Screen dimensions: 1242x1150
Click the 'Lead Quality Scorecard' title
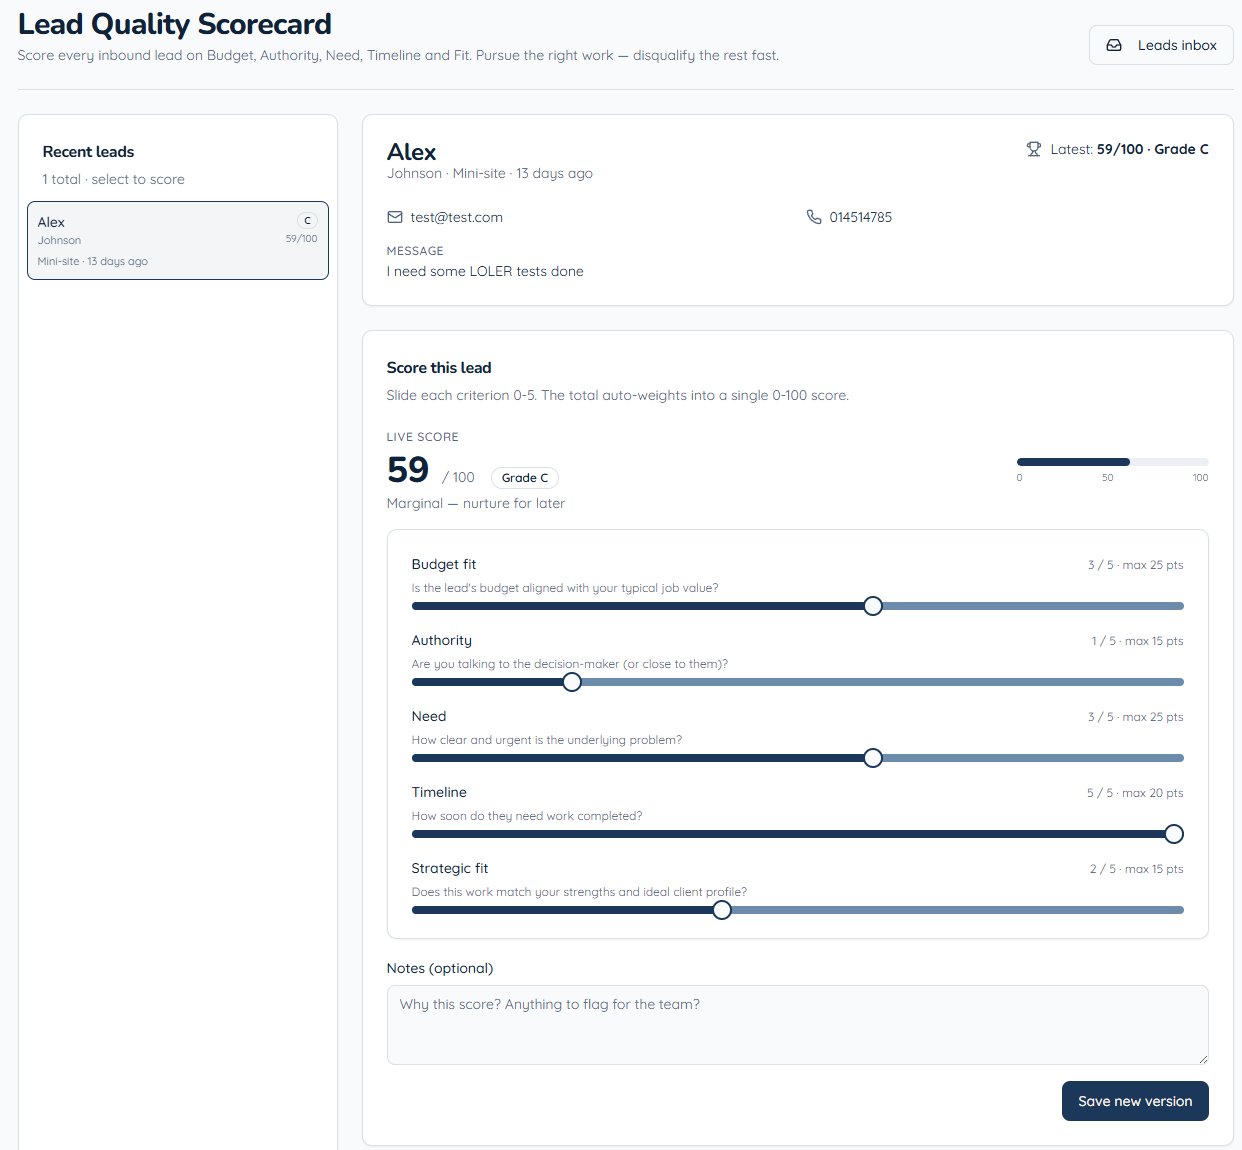(x=175, y=24)
